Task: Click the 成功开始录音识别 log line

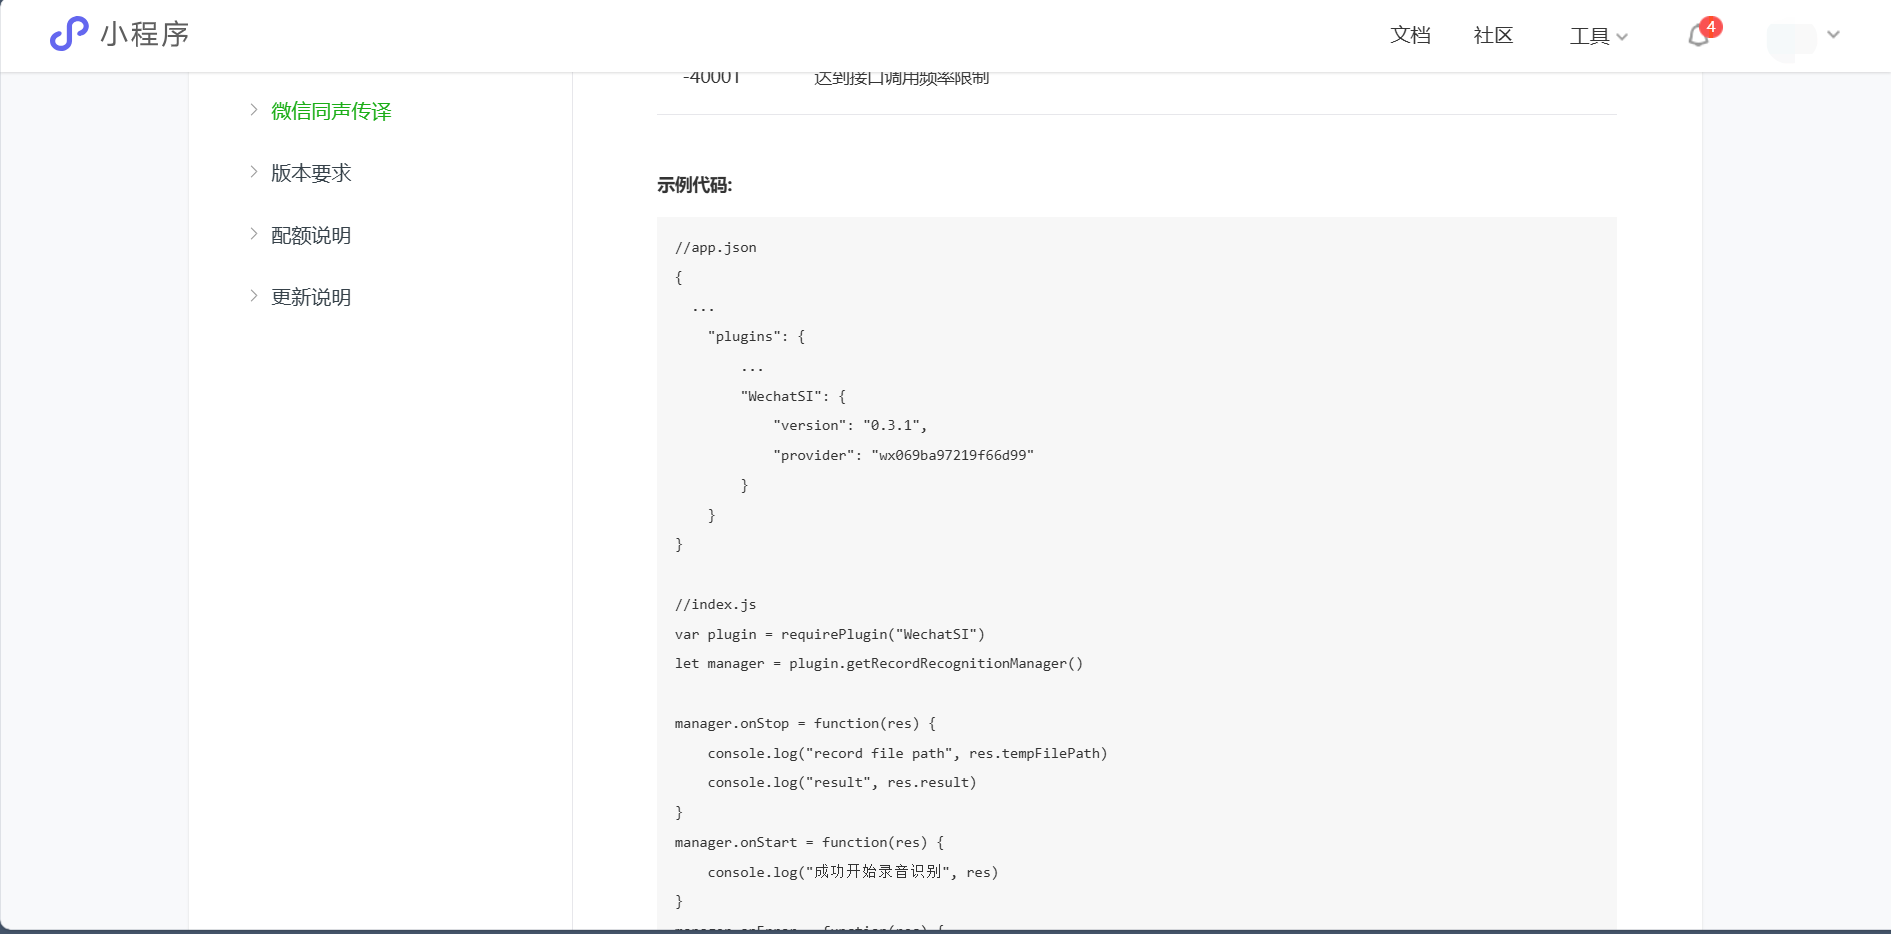Action: tap(853, 872)
